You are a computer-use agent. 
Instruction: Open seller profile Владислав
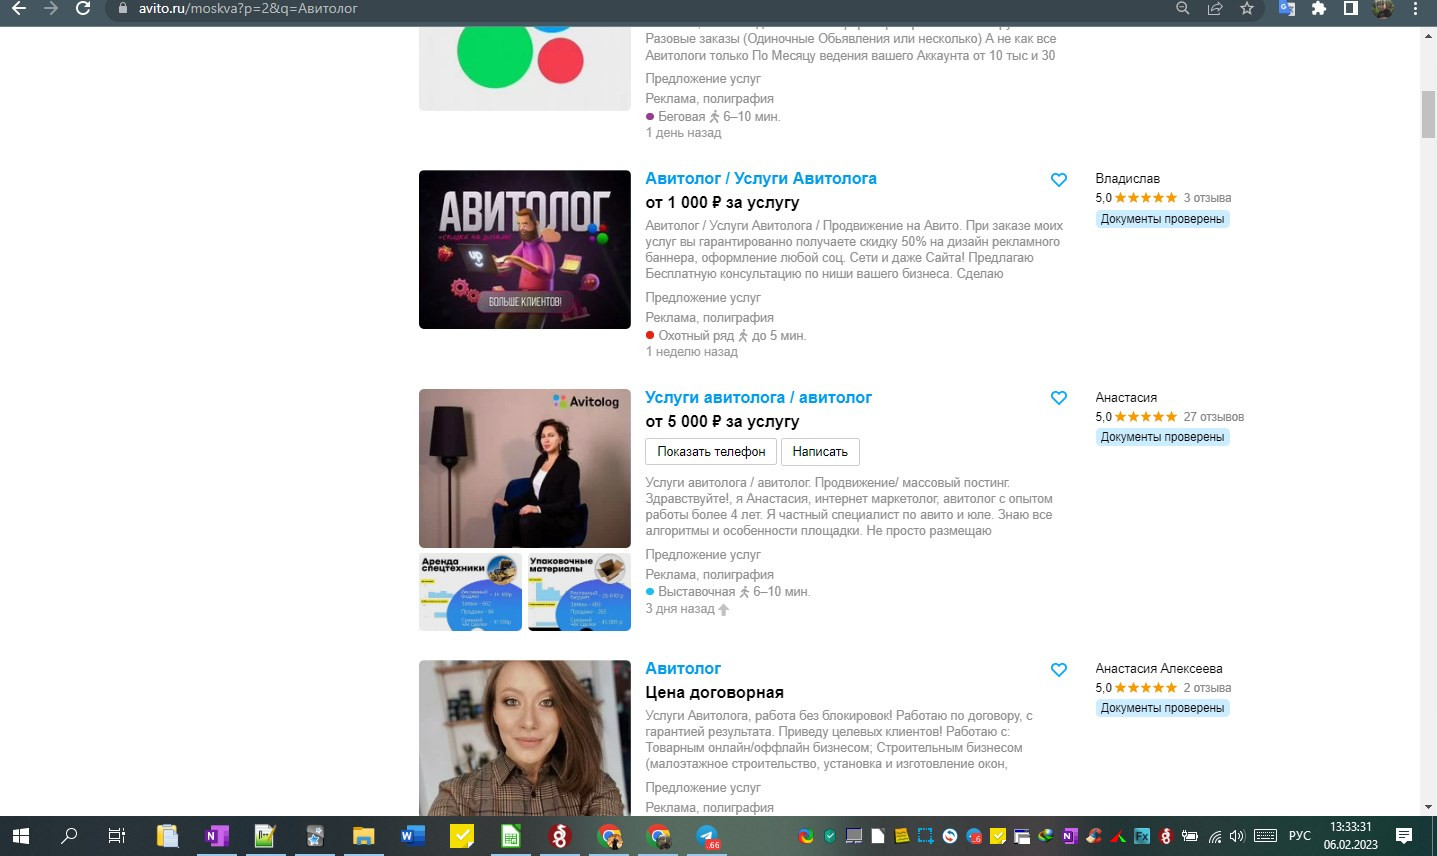point(1127,179)
